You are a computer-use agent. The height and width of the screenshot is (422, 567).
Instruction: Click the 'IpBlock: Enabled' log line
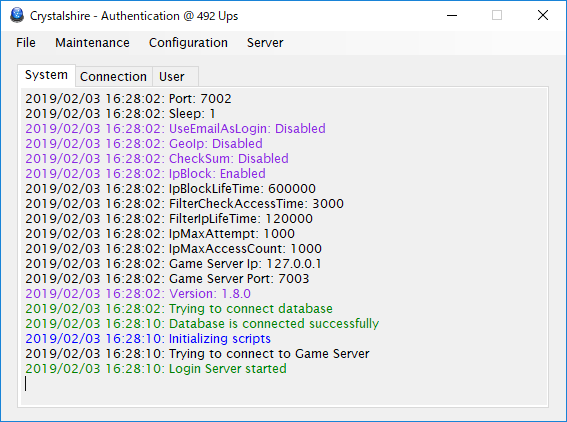(x=145, y=174)
